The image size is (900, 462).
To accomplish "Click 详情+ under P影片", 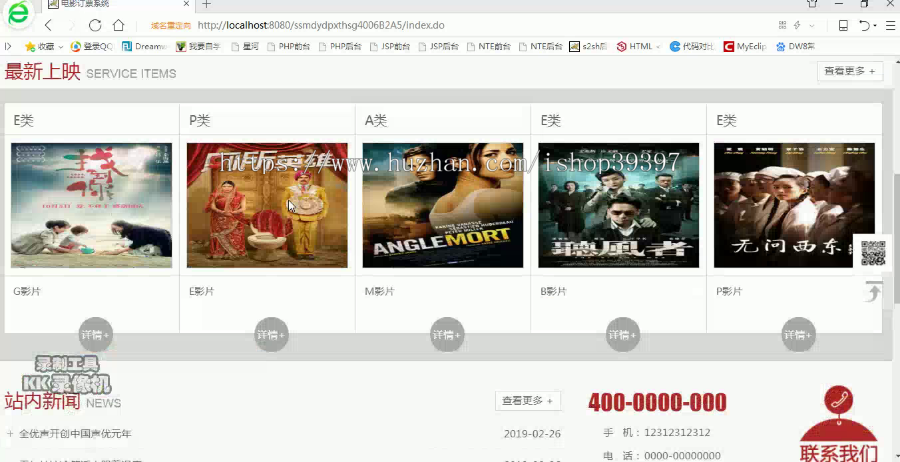I will 798,335.
